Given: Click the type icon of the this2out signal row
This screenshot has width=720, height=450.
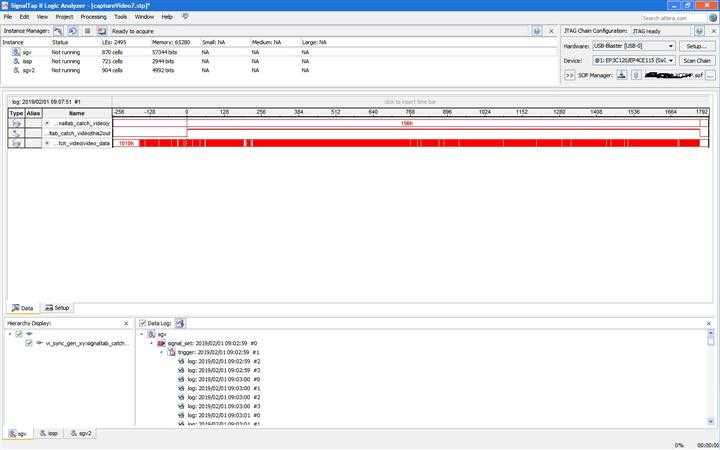Looking at the screenshot, I should [17, 133].
